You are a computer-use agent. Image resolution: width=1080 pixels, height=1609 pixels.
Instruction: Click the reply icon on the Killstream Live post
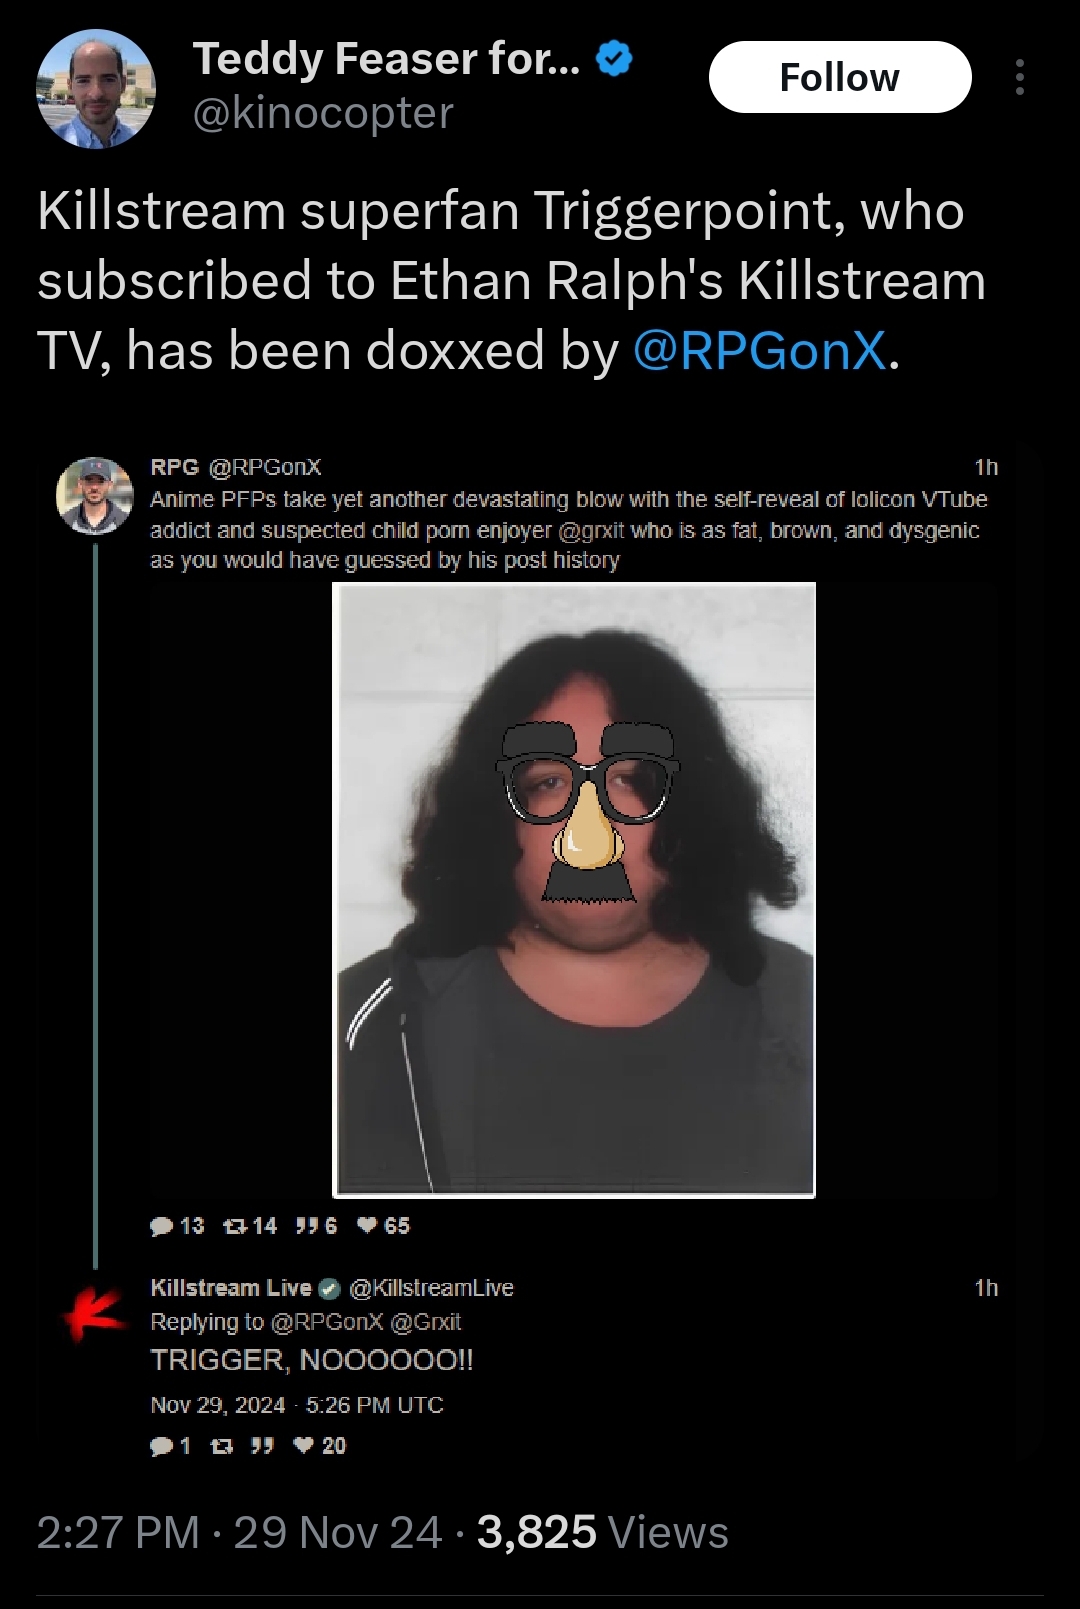161,1446
